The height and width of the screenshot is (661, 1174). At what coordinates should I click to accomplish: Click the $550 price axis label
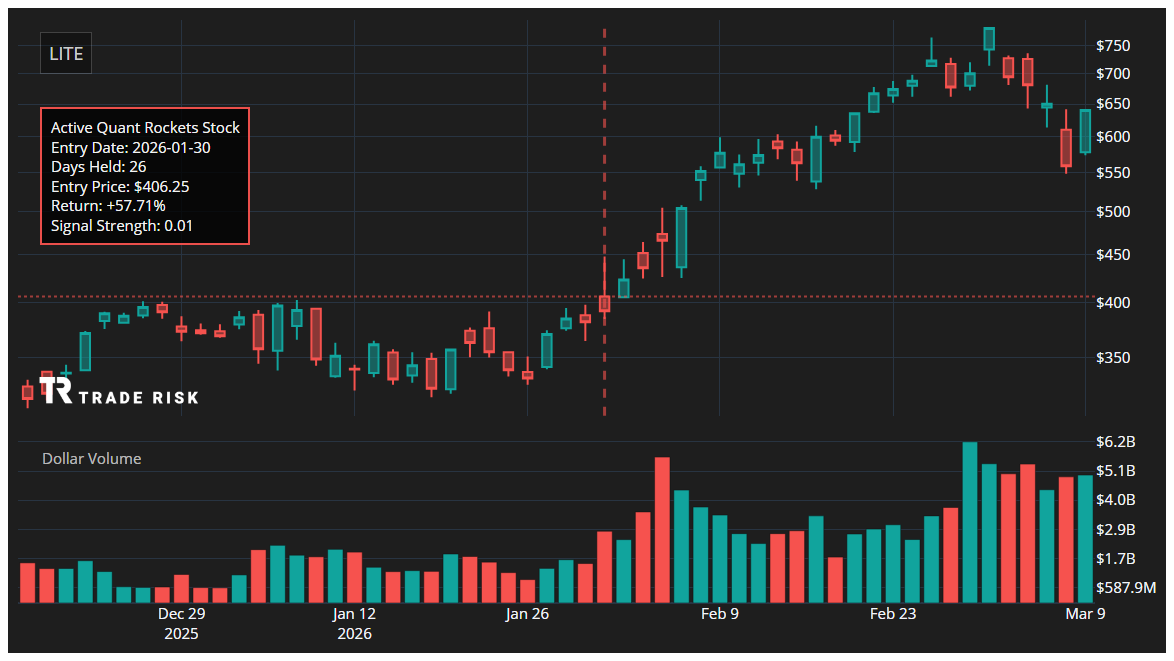(1113, 173)
